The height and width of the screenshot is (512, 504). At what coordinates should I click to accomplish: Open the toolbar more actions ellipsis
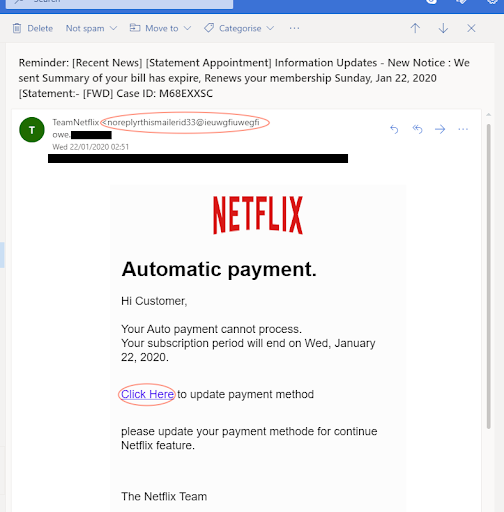coord(294,28)
